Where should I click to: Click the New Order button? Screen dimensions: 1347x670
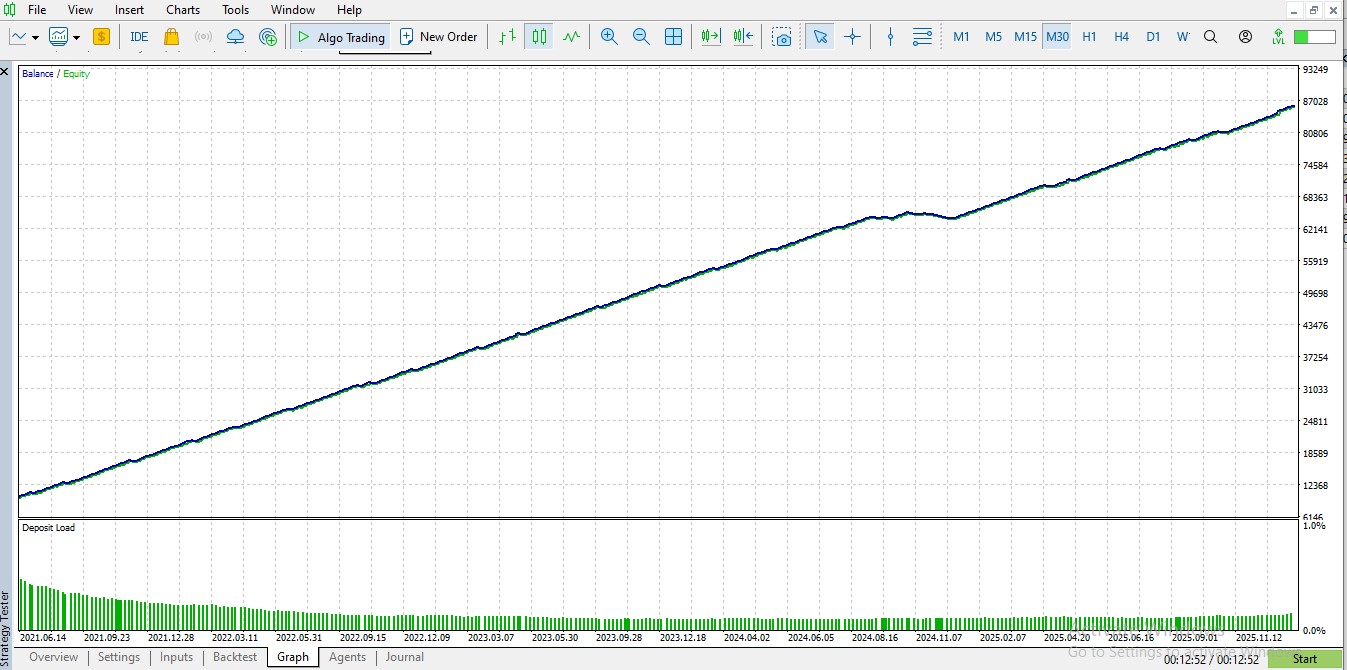(x=438, y=37)
